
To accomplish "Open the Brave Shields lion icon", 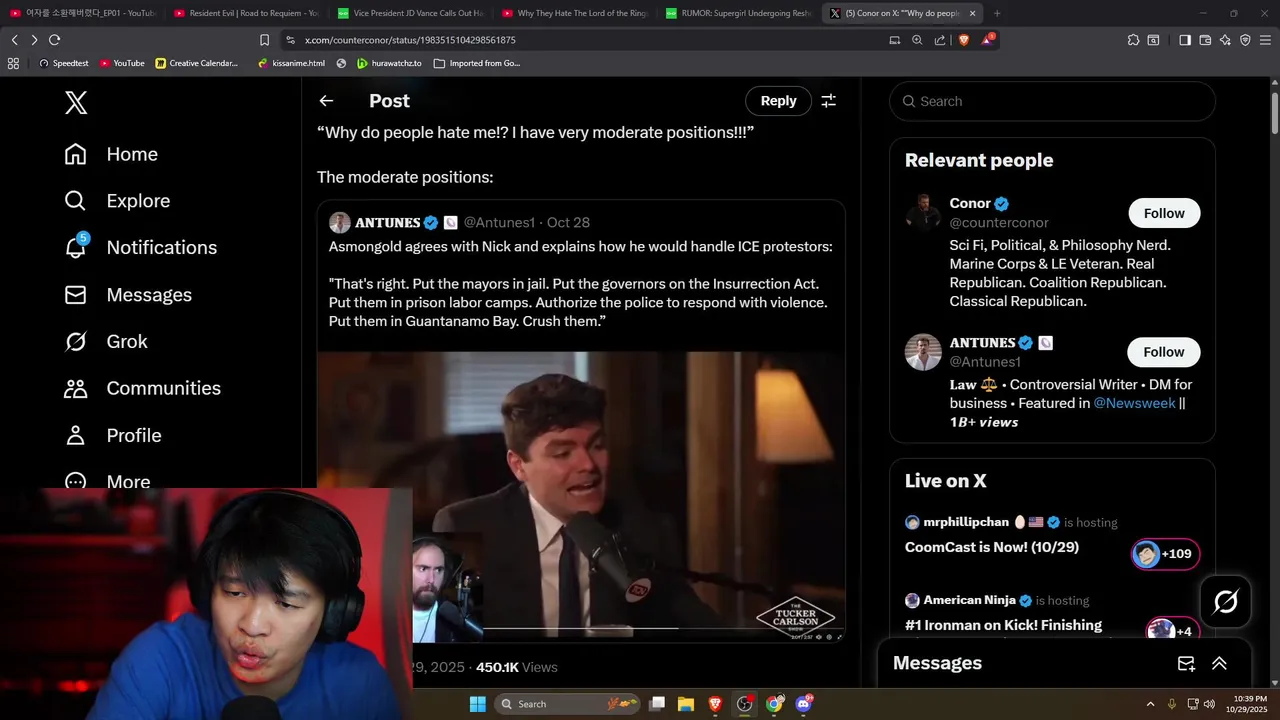I will tap(964, 40).
